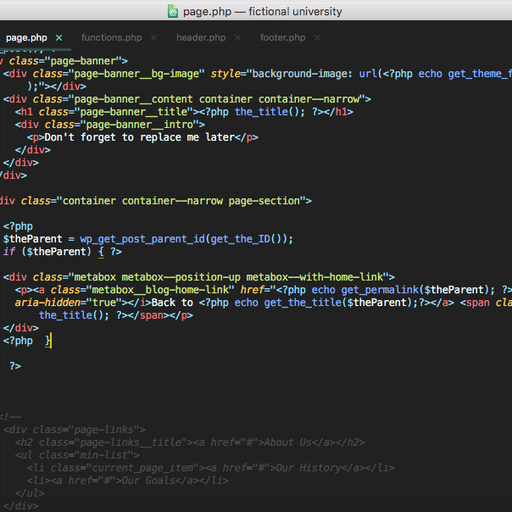Click 'aria-hidden' attribute name

(x=48, y=303)
